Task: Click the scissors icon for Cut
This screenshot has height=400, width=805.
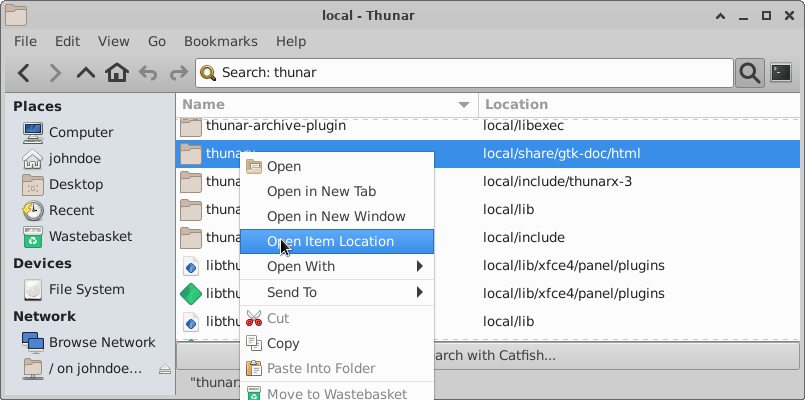Action: tap(254, 318)
